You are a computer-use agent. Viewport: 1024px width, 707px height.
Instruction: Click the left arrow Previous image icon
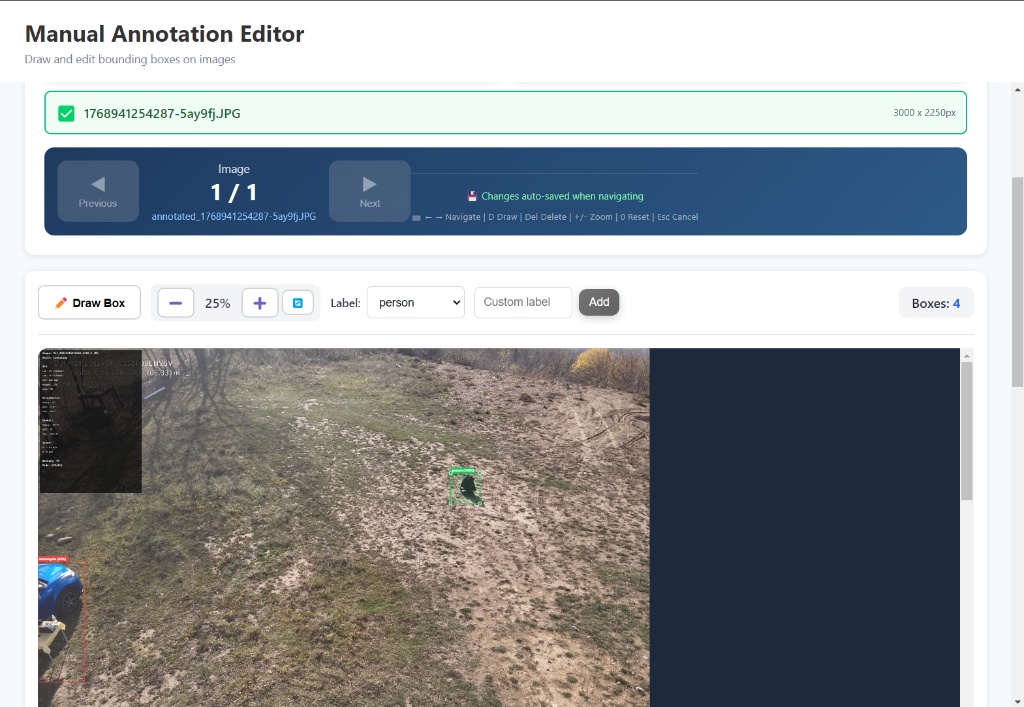coord(98,184)
